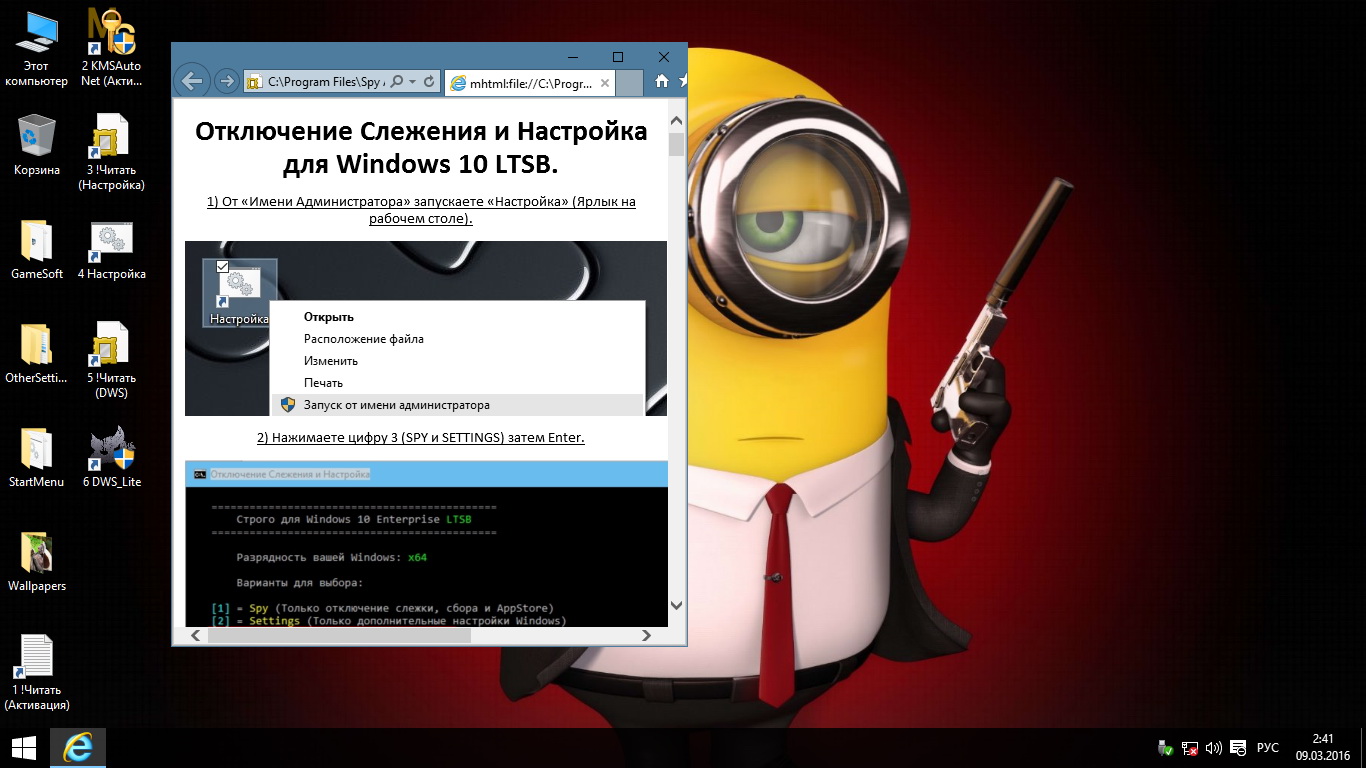
Task: Click the clock showing 2:41 09.03.2016
Action: pos(1323,748)
